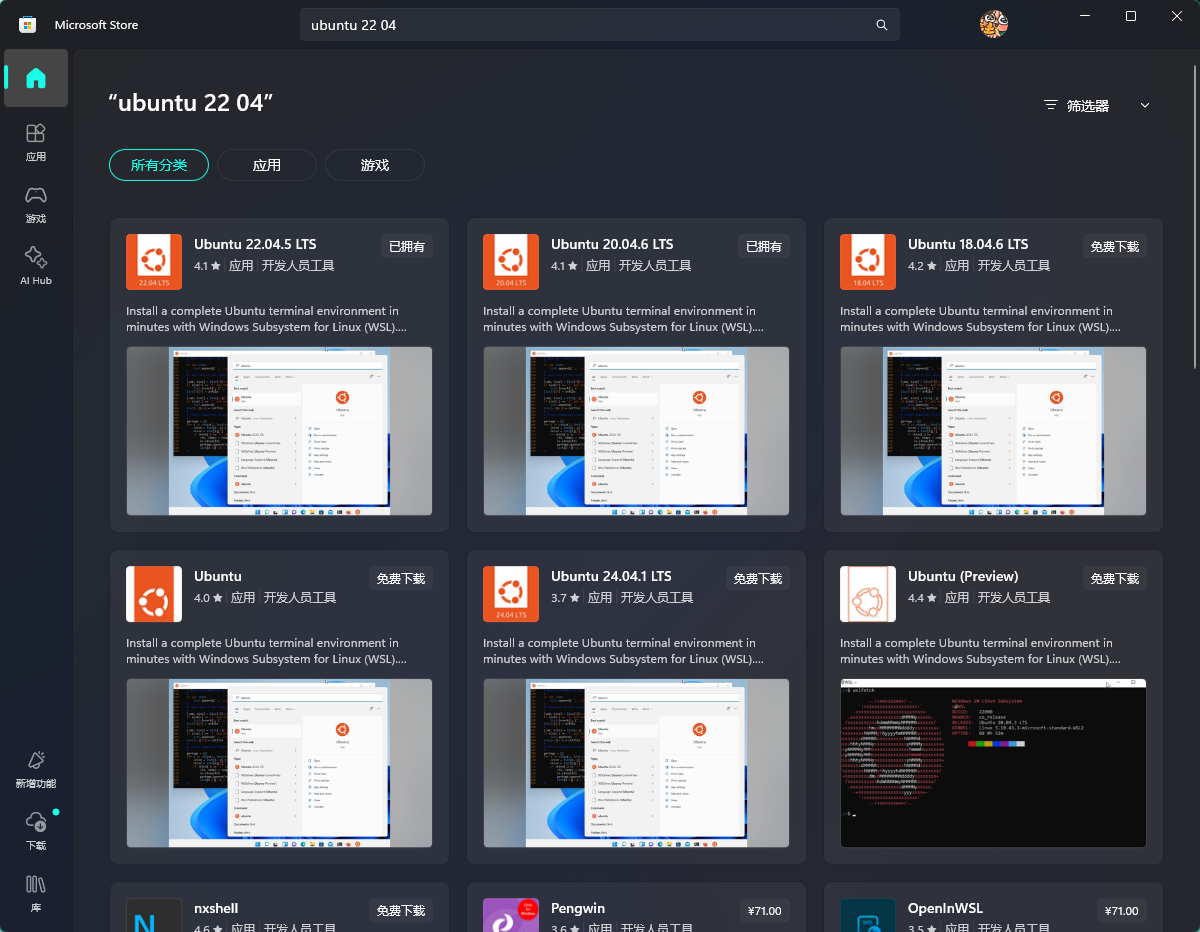Viewport: 1200px width, 932px height.
Task: Open 库 (Library) in sidebar
Action: [x=36, y=893]
